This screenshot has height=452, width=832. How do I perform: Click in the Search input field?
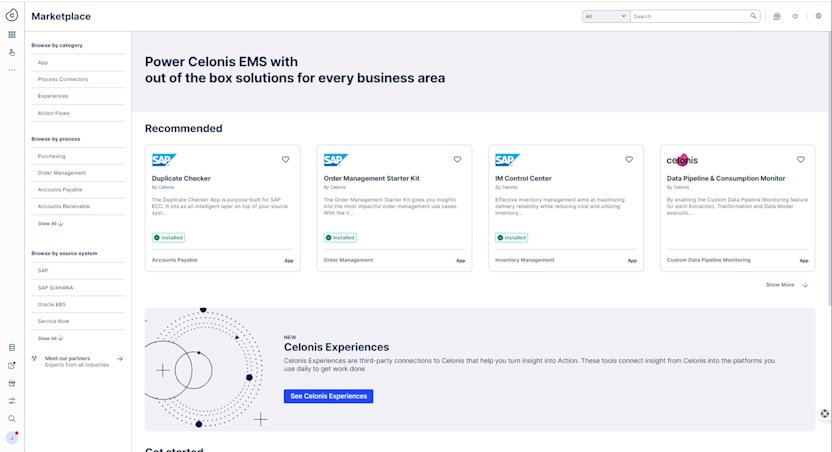click(x=689, y=16)
